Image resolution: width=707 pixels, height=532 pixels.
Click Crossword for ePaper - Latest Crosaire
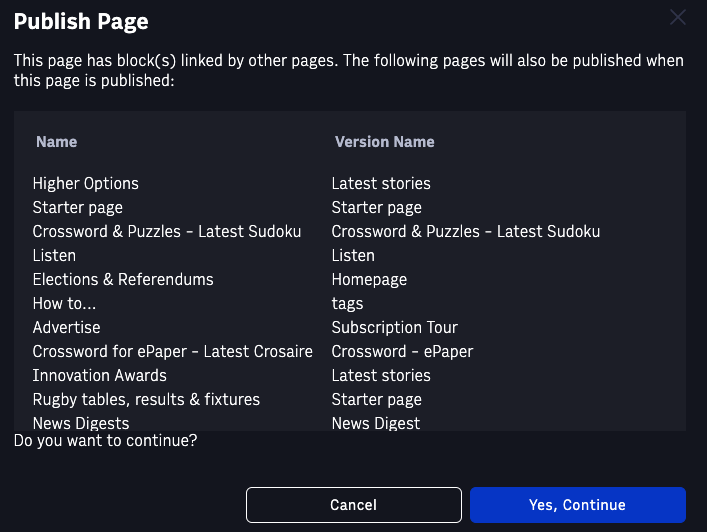tap(173, 351)
